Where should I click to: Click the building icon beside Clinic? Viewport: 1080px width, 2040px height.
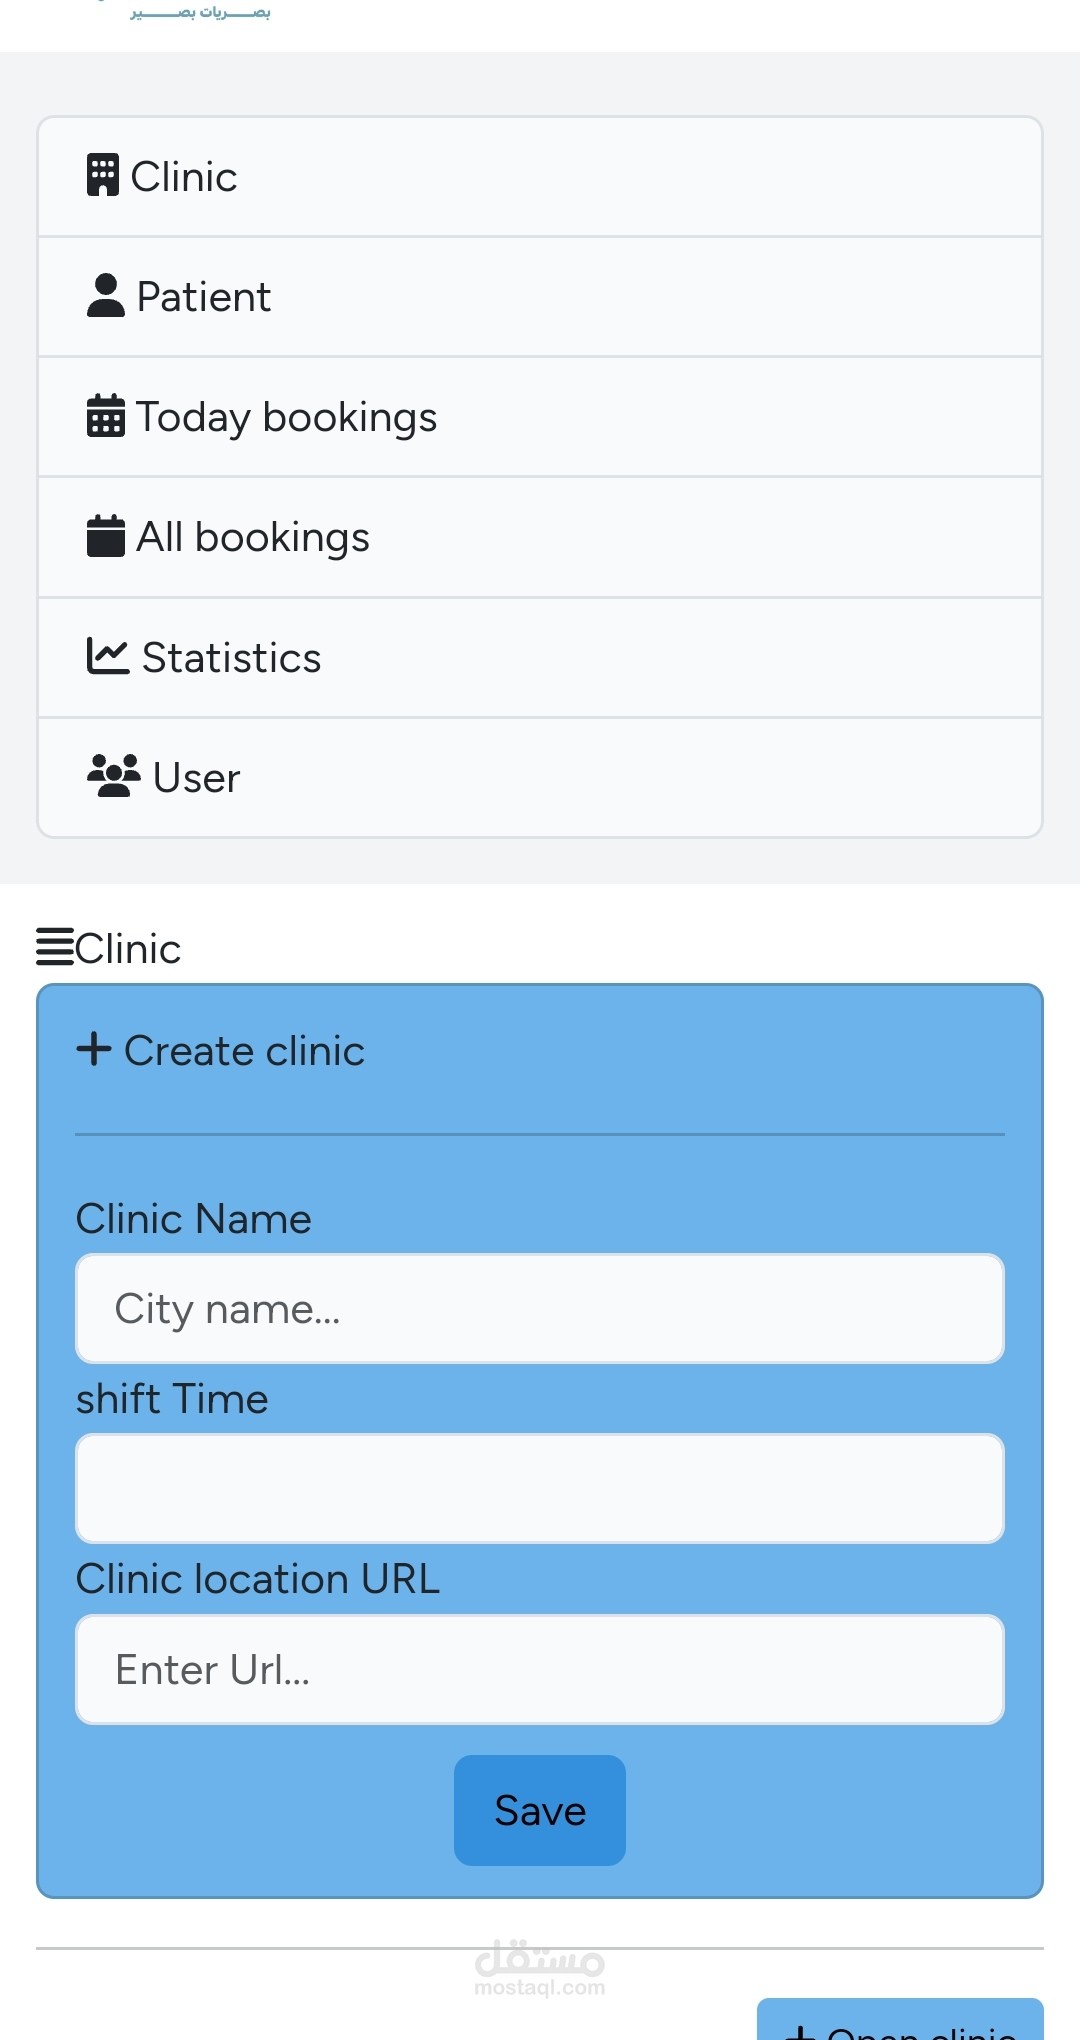click(103, 176)
